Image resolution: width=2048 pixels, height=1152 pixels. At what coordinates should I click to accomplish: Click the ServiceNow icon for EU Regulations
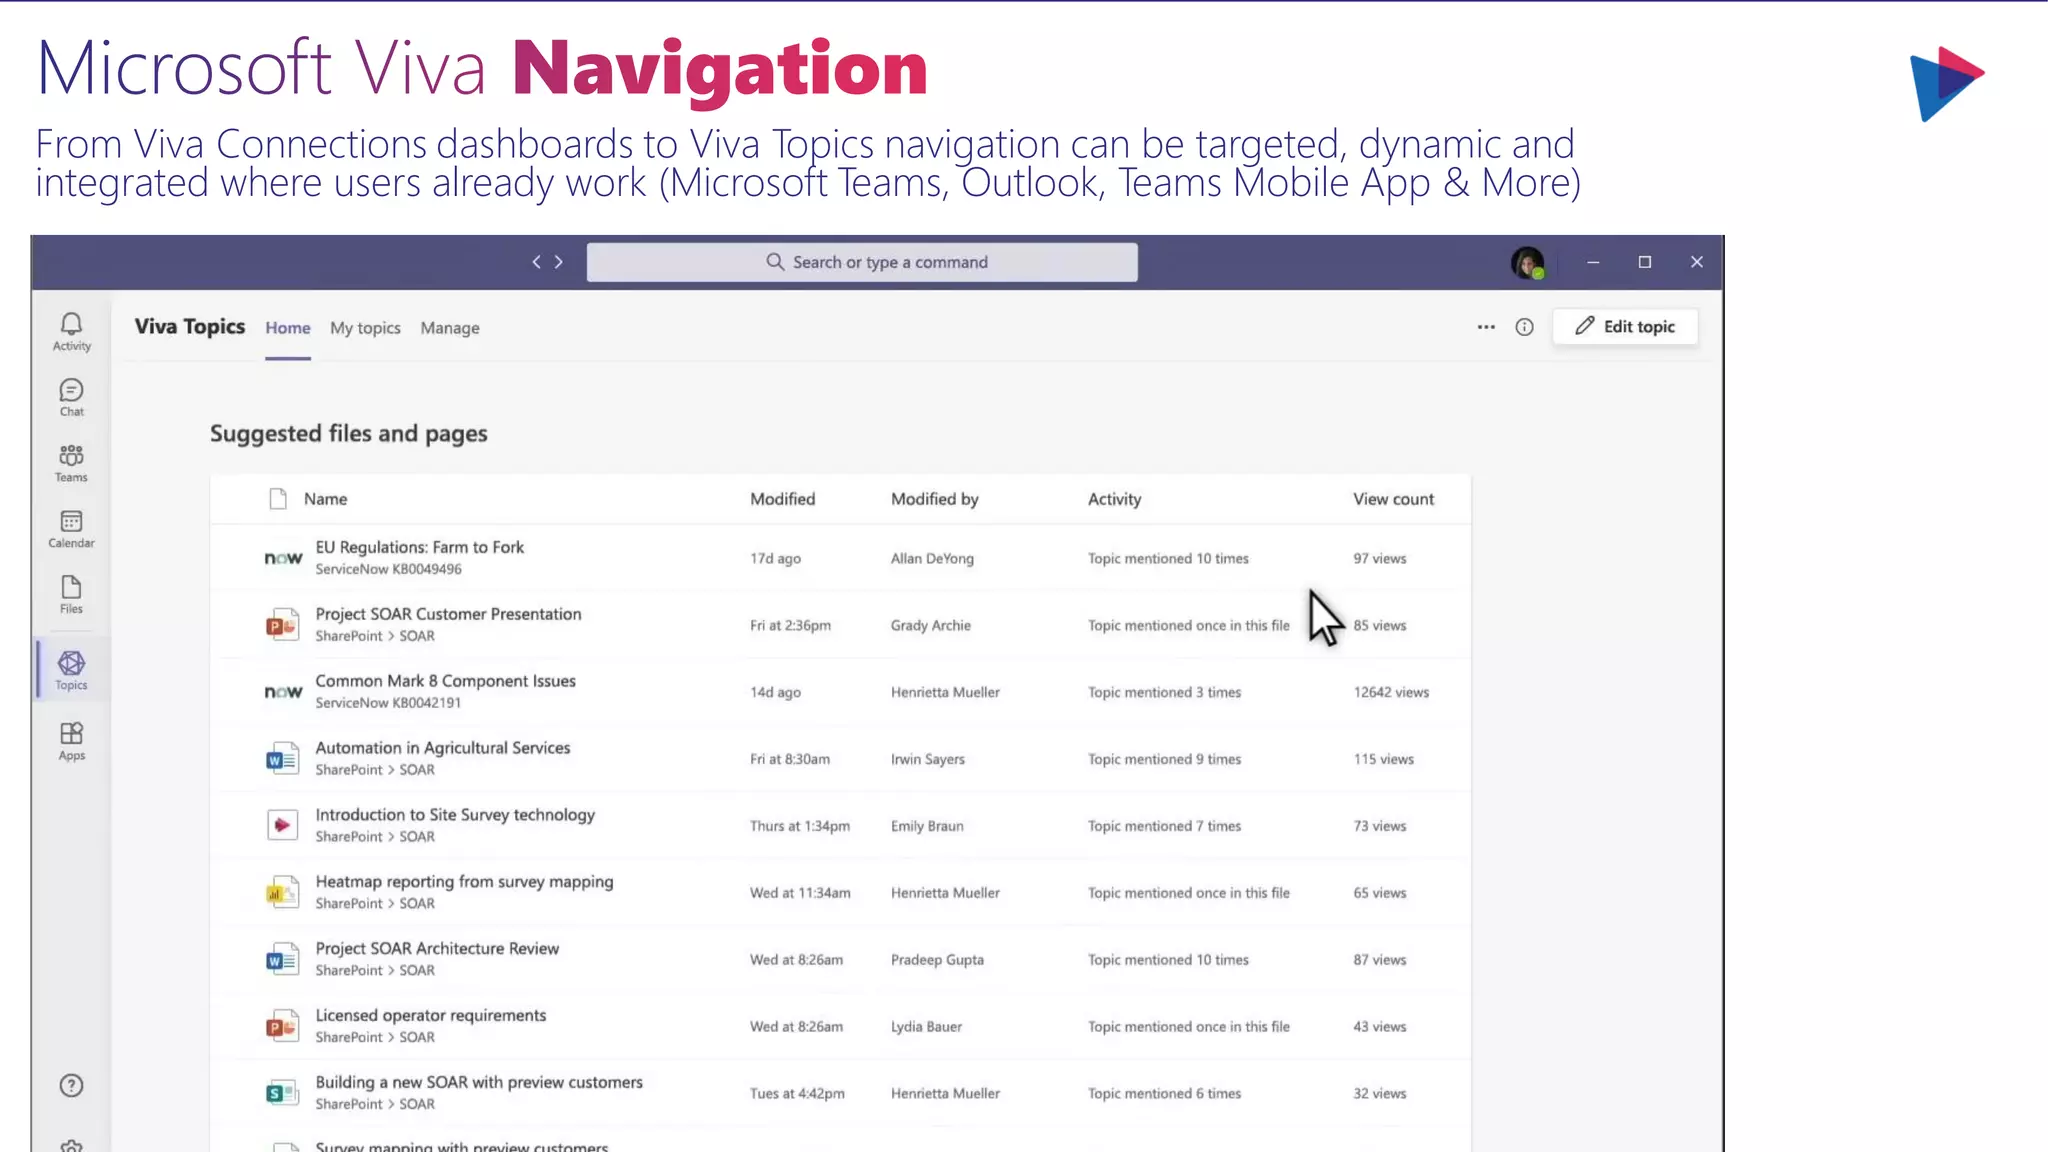coord(283,558)
